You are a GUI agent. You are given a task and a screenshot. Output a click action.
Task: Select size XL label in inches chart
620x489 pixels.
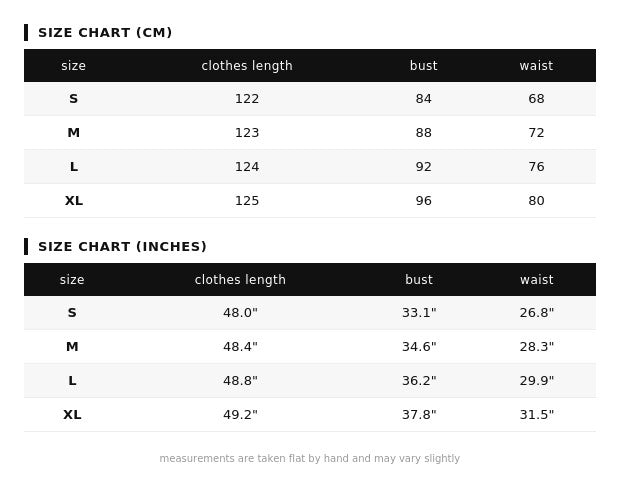72,415
